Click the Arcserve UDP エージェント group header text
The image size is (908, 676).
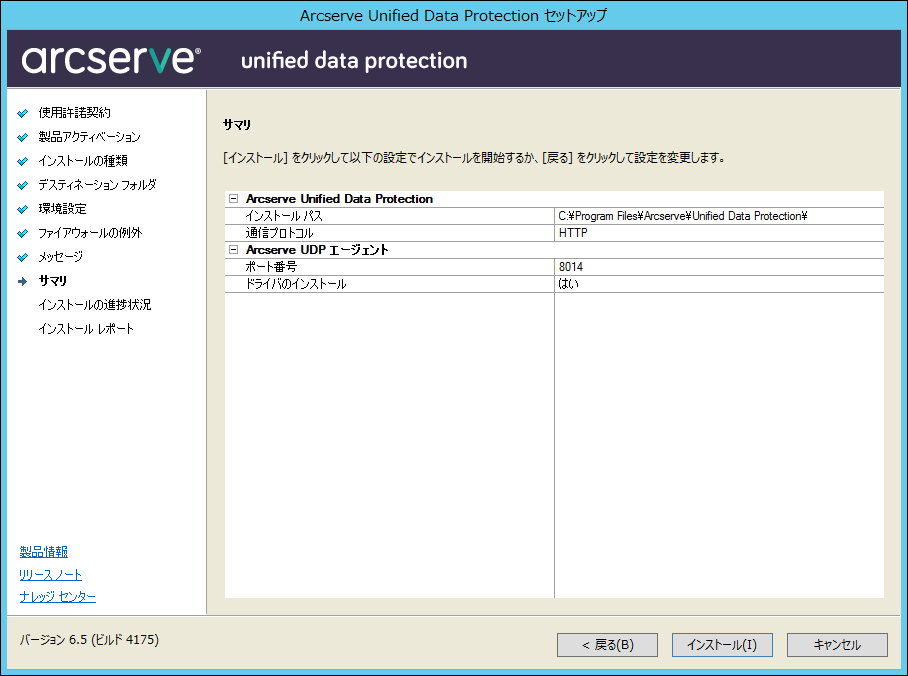tap(317, 250)
